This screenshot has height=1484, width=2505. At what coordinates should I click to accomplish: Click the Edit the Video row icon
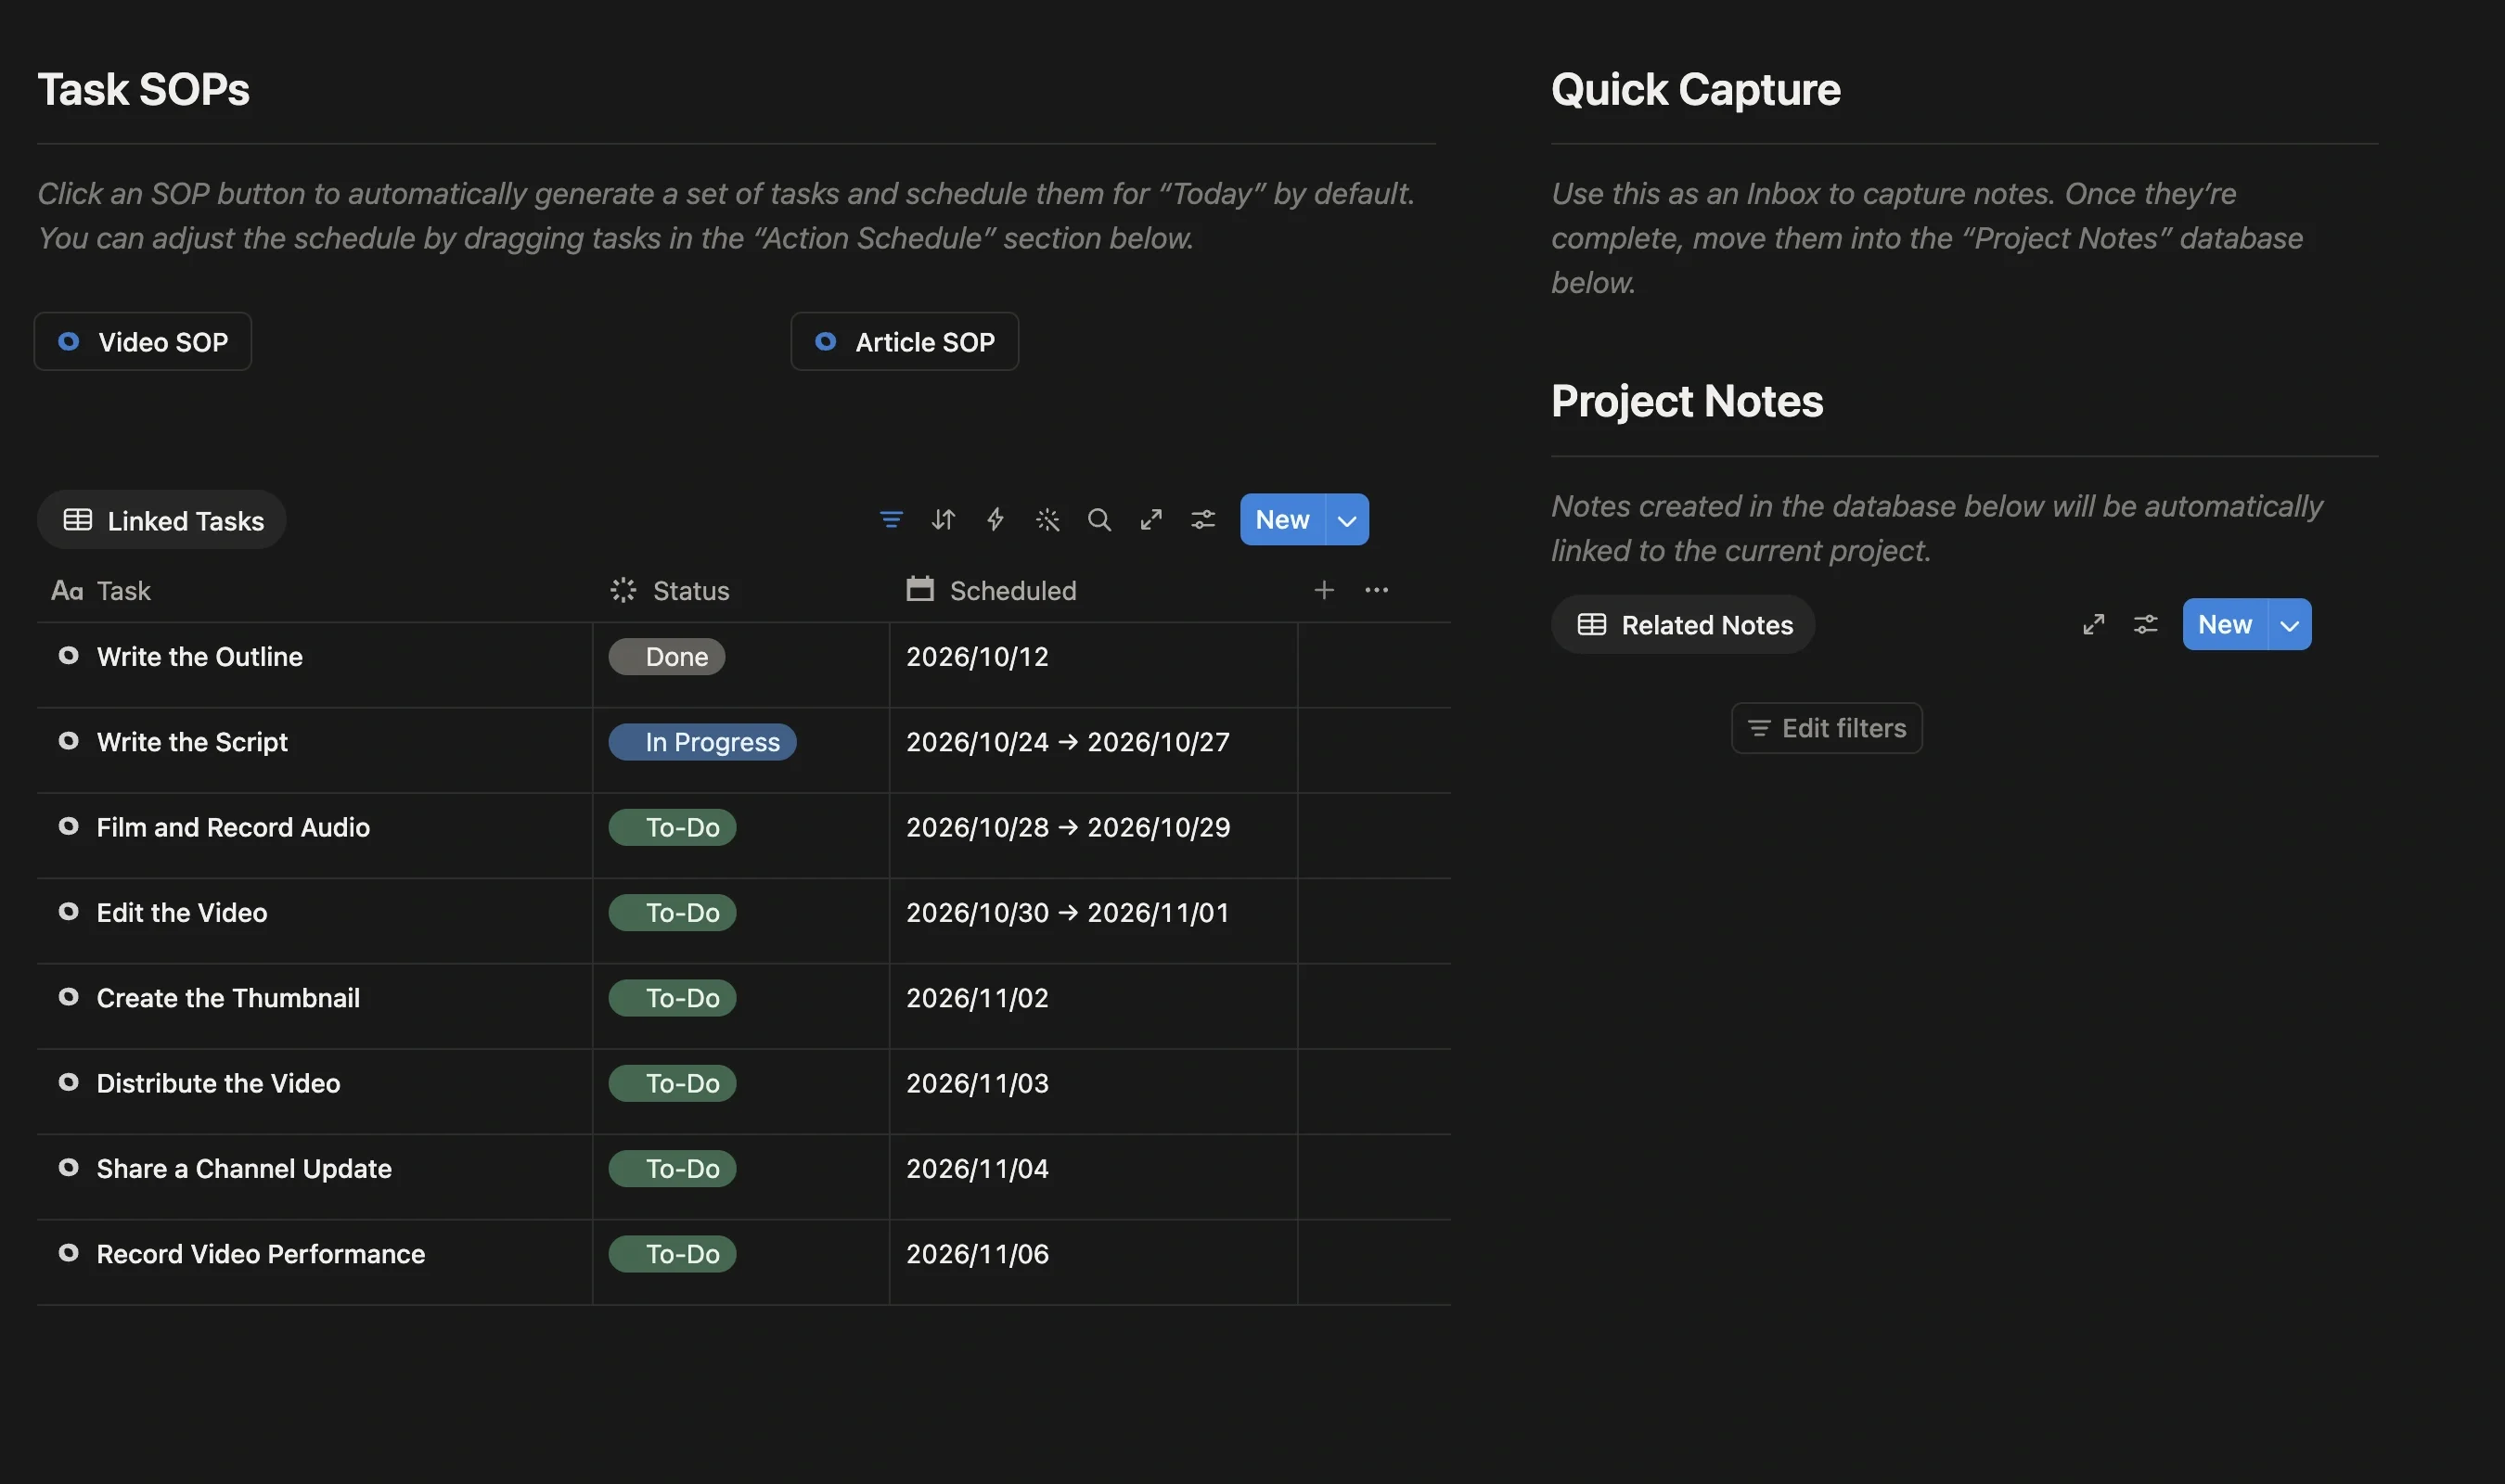[x=69, y=912]
